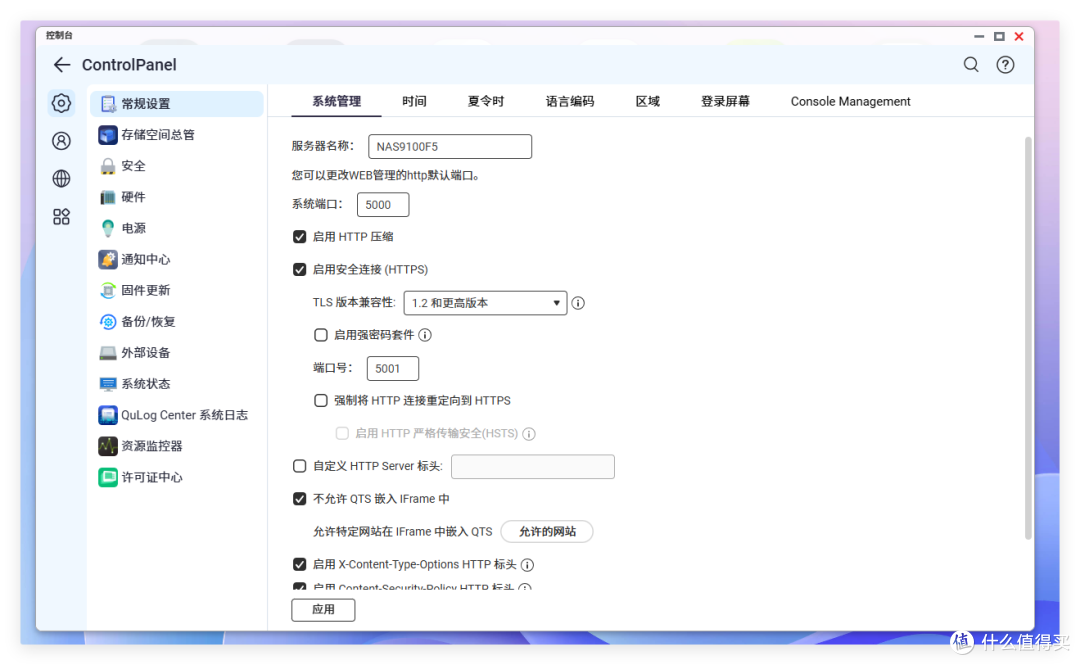Image resolution: width=1080 pixels, height=665 pixels.
Task: Switch to Console Management tab
Action: click(x=850, y=101)
